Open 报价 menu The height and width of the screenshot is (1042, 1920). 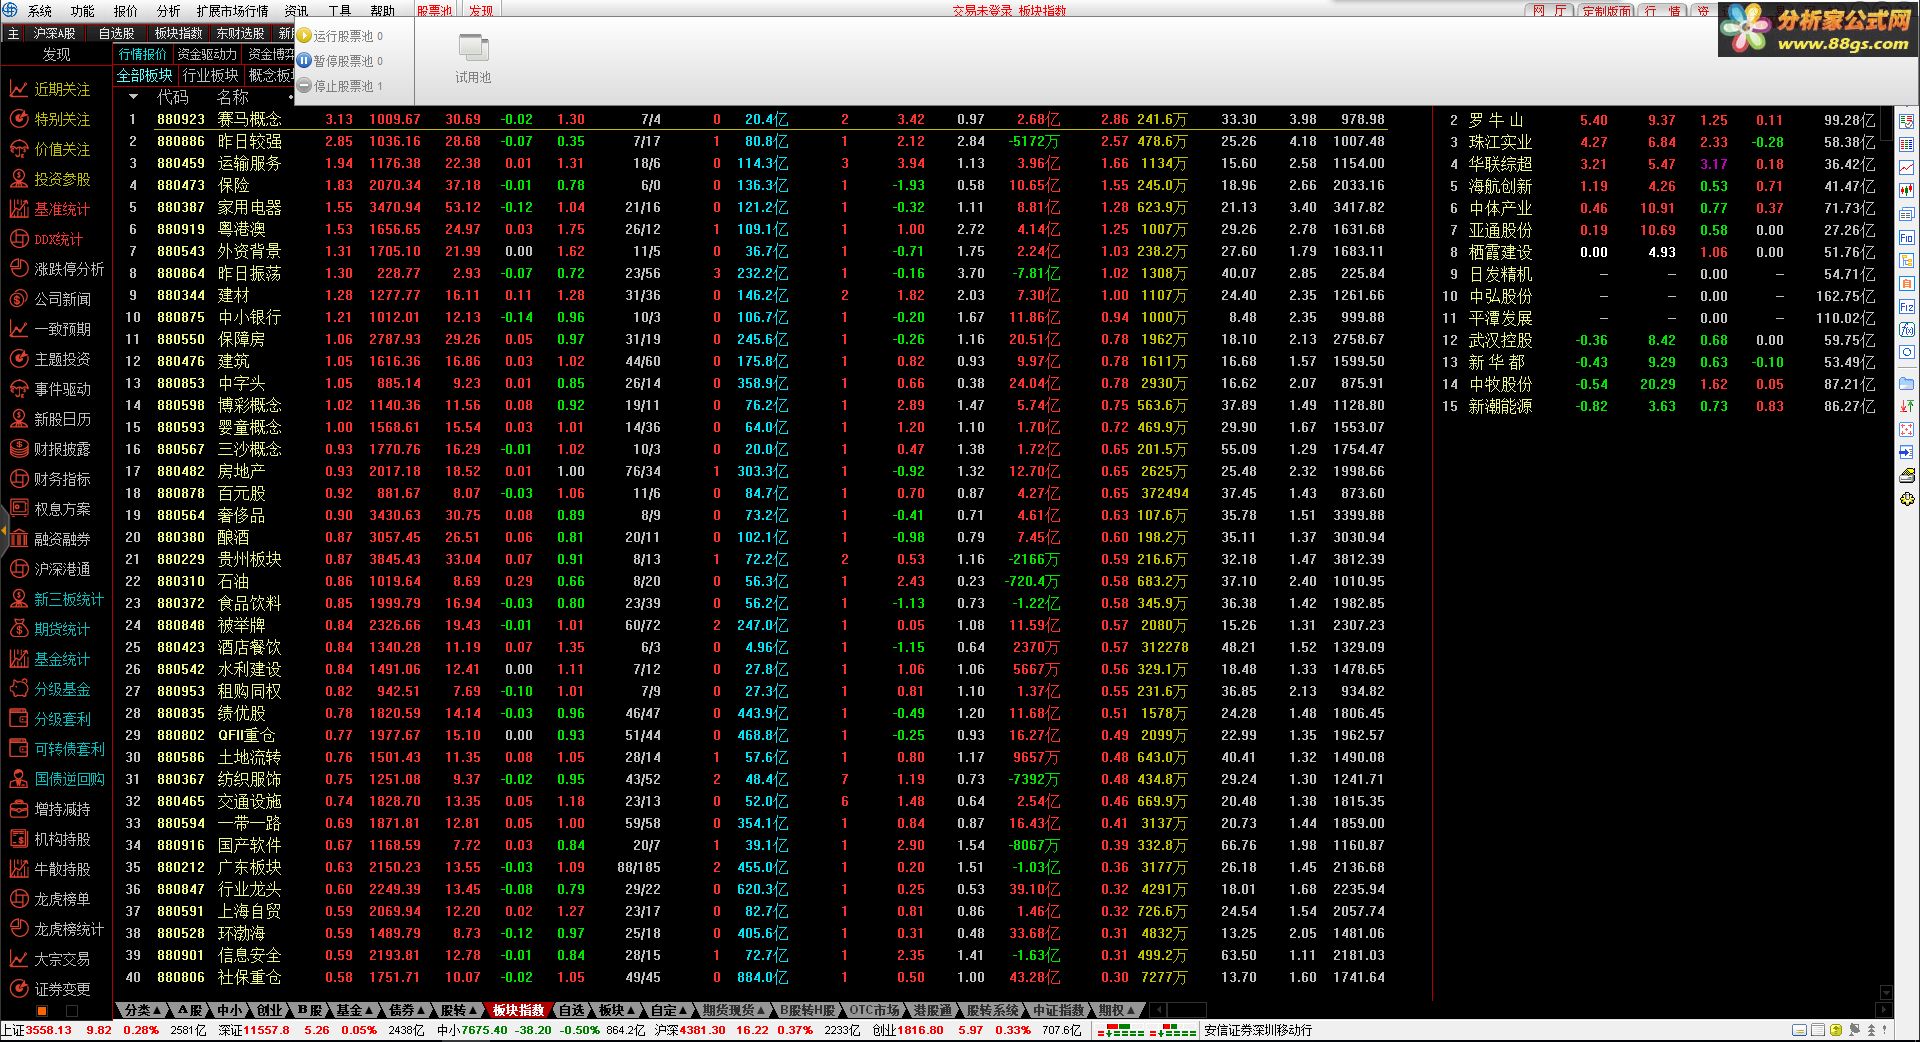(x=126, y=11)
